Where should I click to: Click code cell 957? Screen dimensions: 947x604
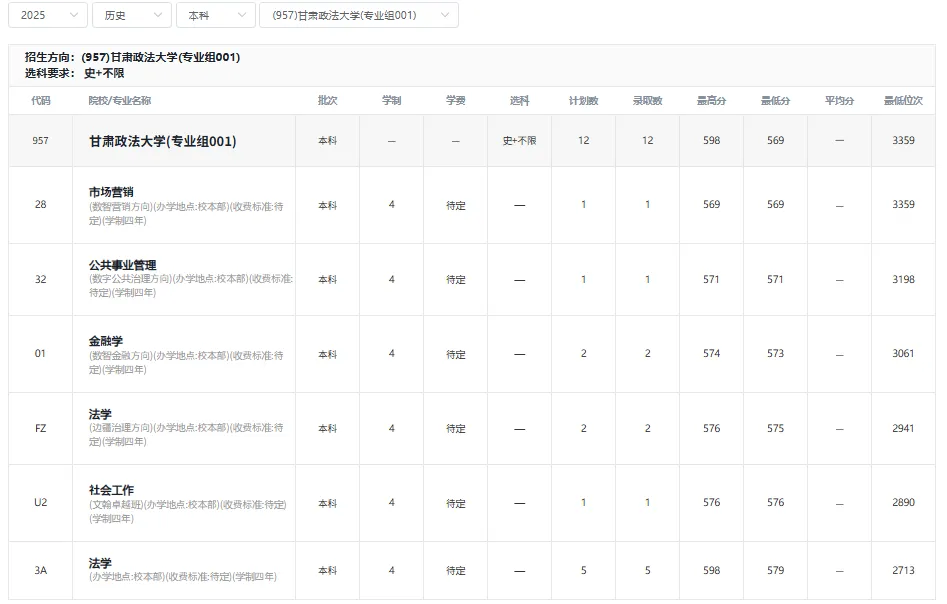click(40, 141)
